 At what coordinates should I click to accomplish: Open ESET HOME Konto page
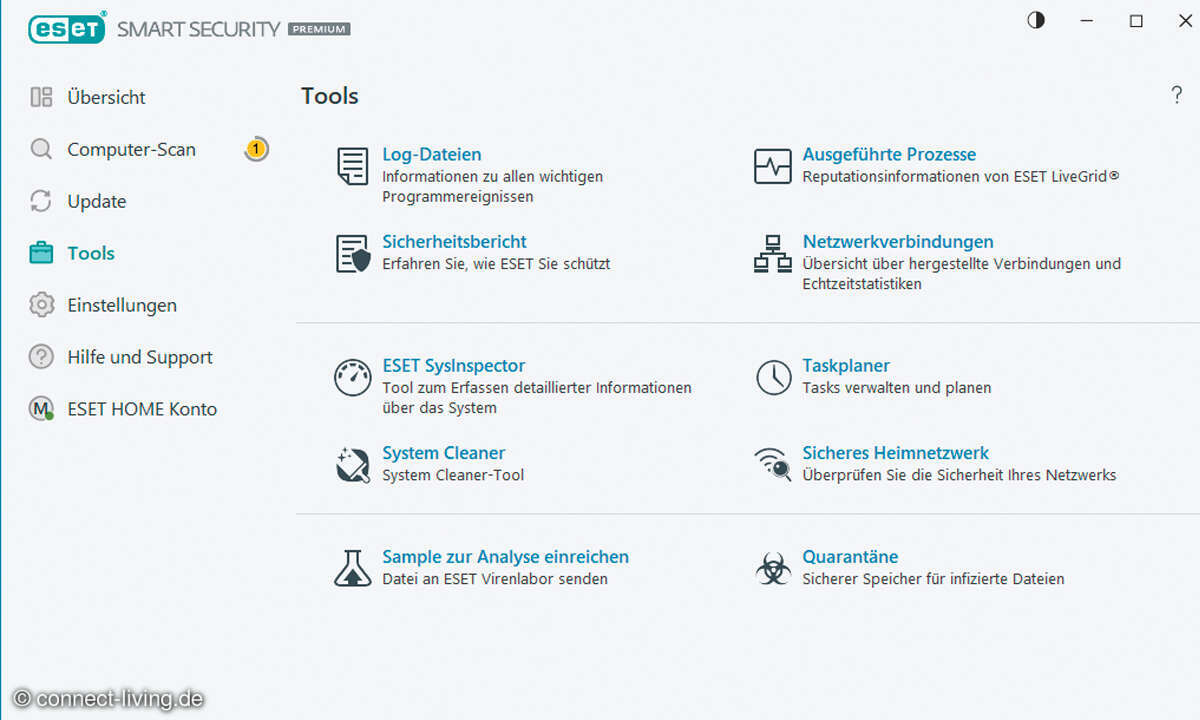coord(142,409)
